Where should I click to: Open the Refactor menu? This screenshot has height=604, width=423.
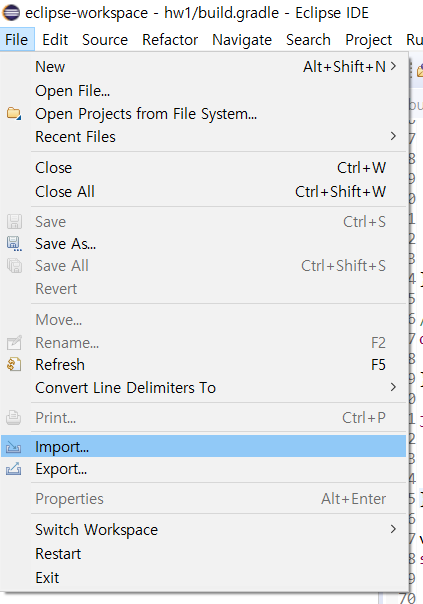[170, 40]
